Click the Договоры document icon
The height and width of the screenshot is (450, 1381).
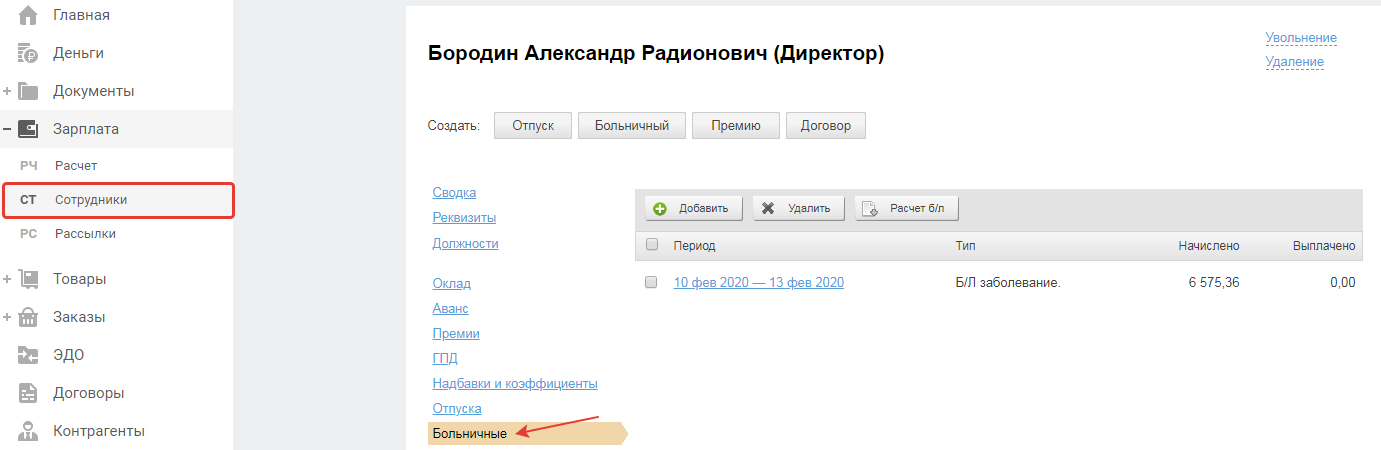click(28, 393)
